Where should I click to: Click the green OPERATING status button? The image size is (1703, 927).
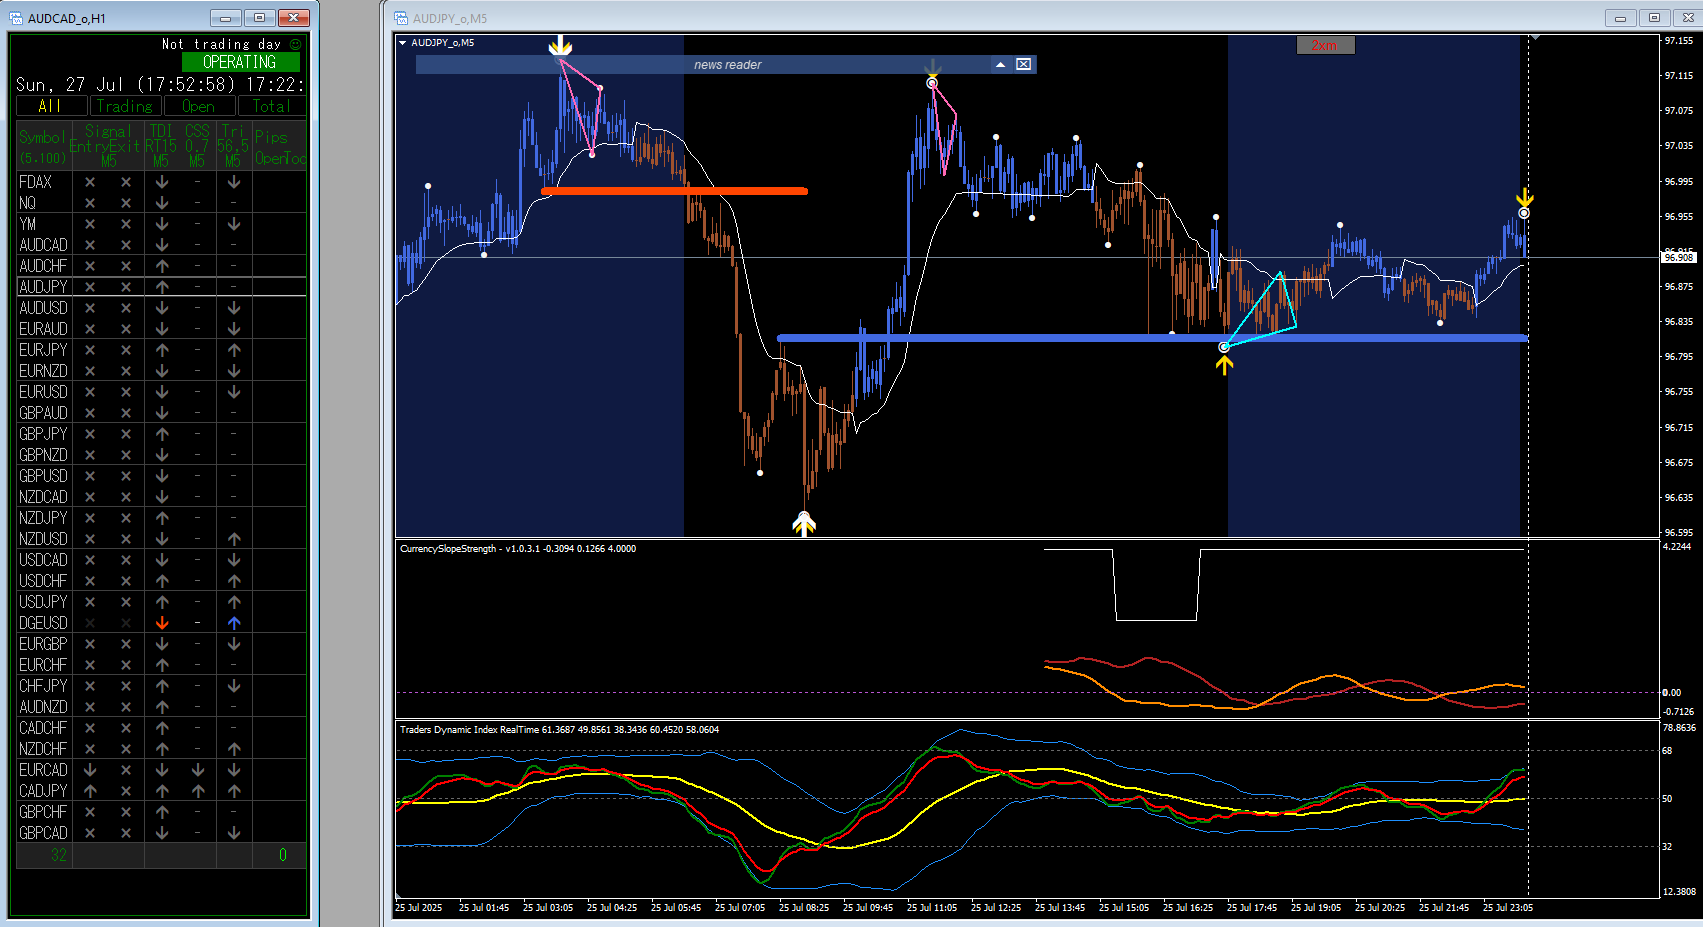(240, 62)
